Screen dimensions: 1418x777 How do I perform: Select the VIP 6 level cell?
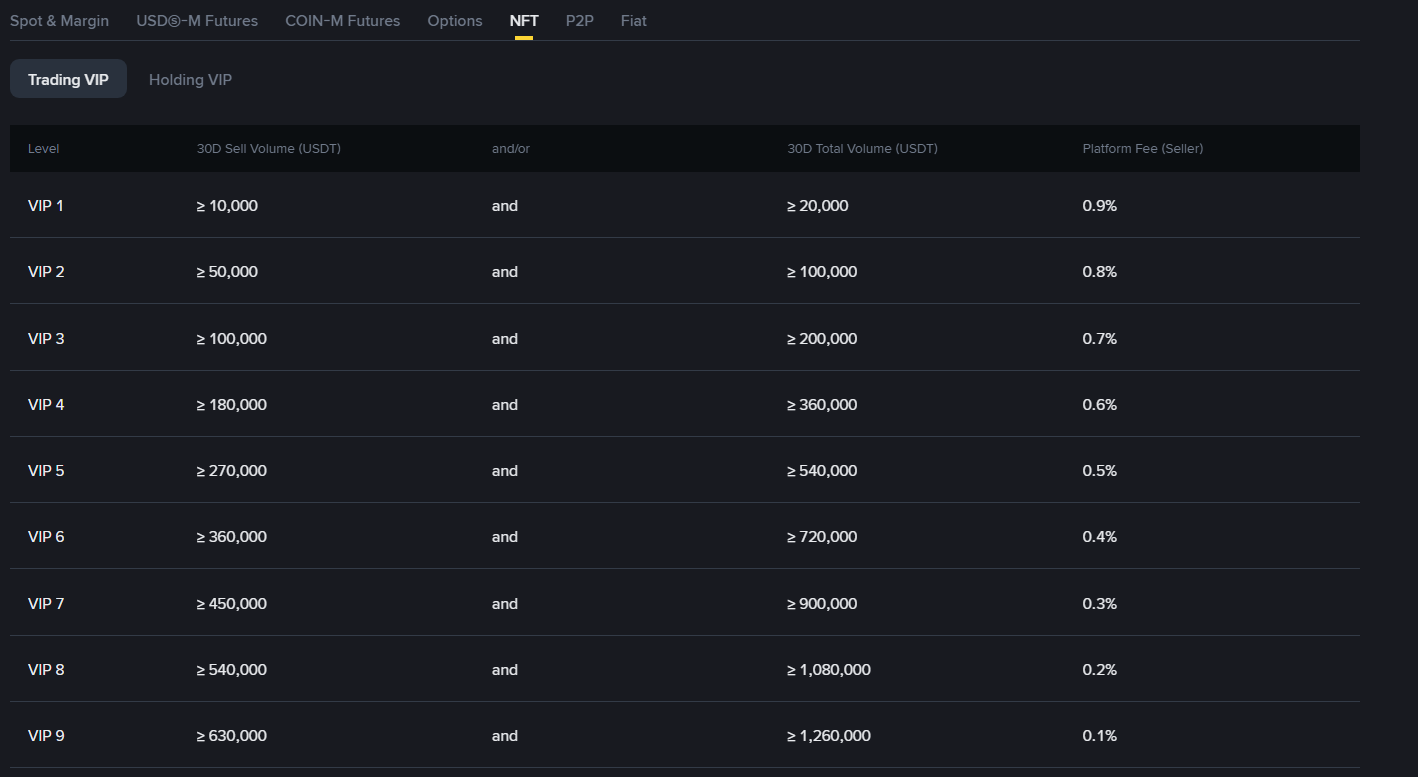[x=46, y=536]
